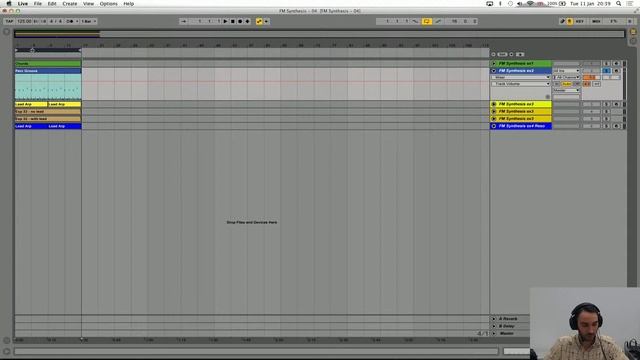The height and width of the screenshot is (360, 640).
Task: Open the All Channels input dropdown
Action: point(566,77)
